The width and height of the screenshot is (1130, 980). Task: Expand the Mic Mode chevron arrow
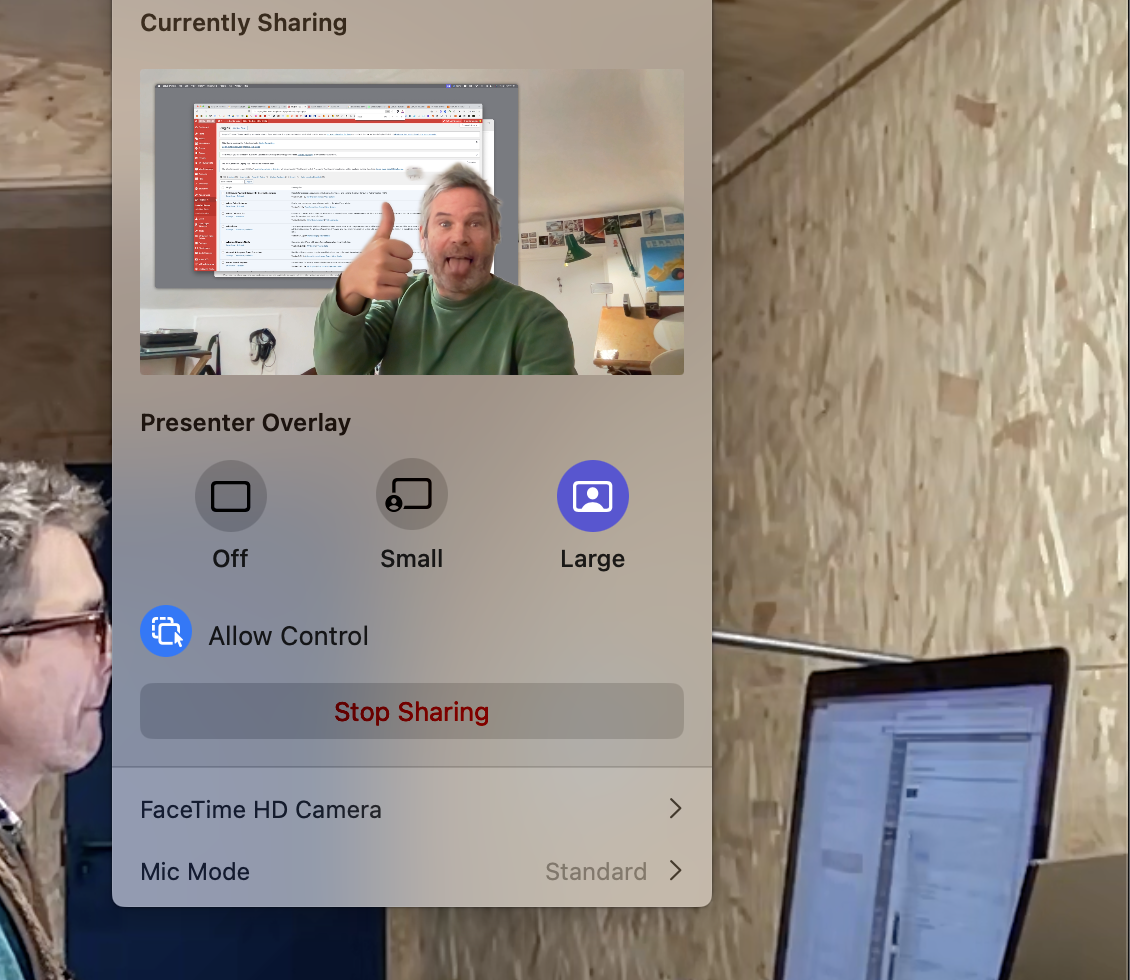coord(675,871)
